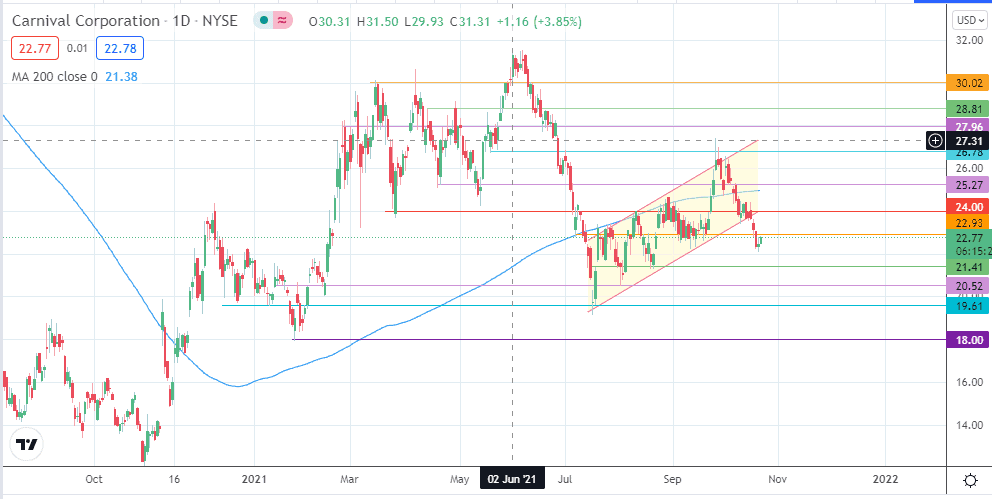
Task: Click the Jul label on time axis
Action: click(x=566, y=479)
